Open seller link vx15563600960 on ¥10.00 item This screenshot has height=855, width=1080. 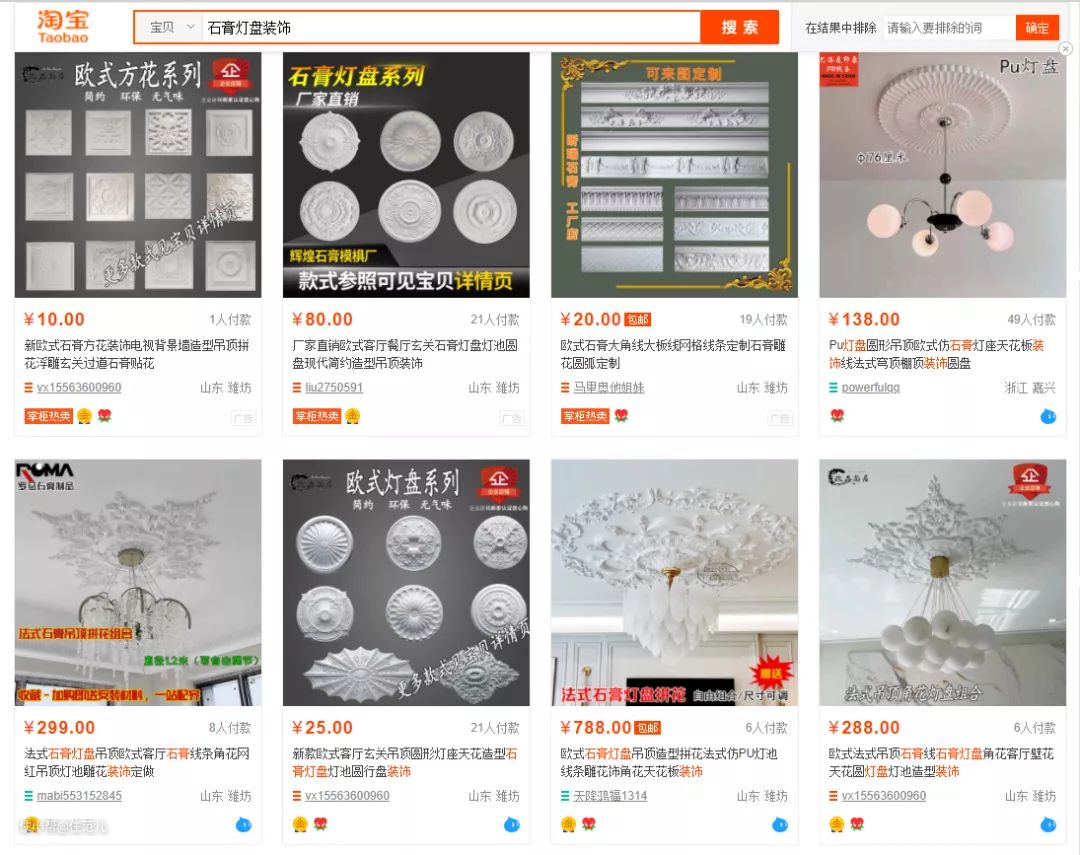[79, 388]
